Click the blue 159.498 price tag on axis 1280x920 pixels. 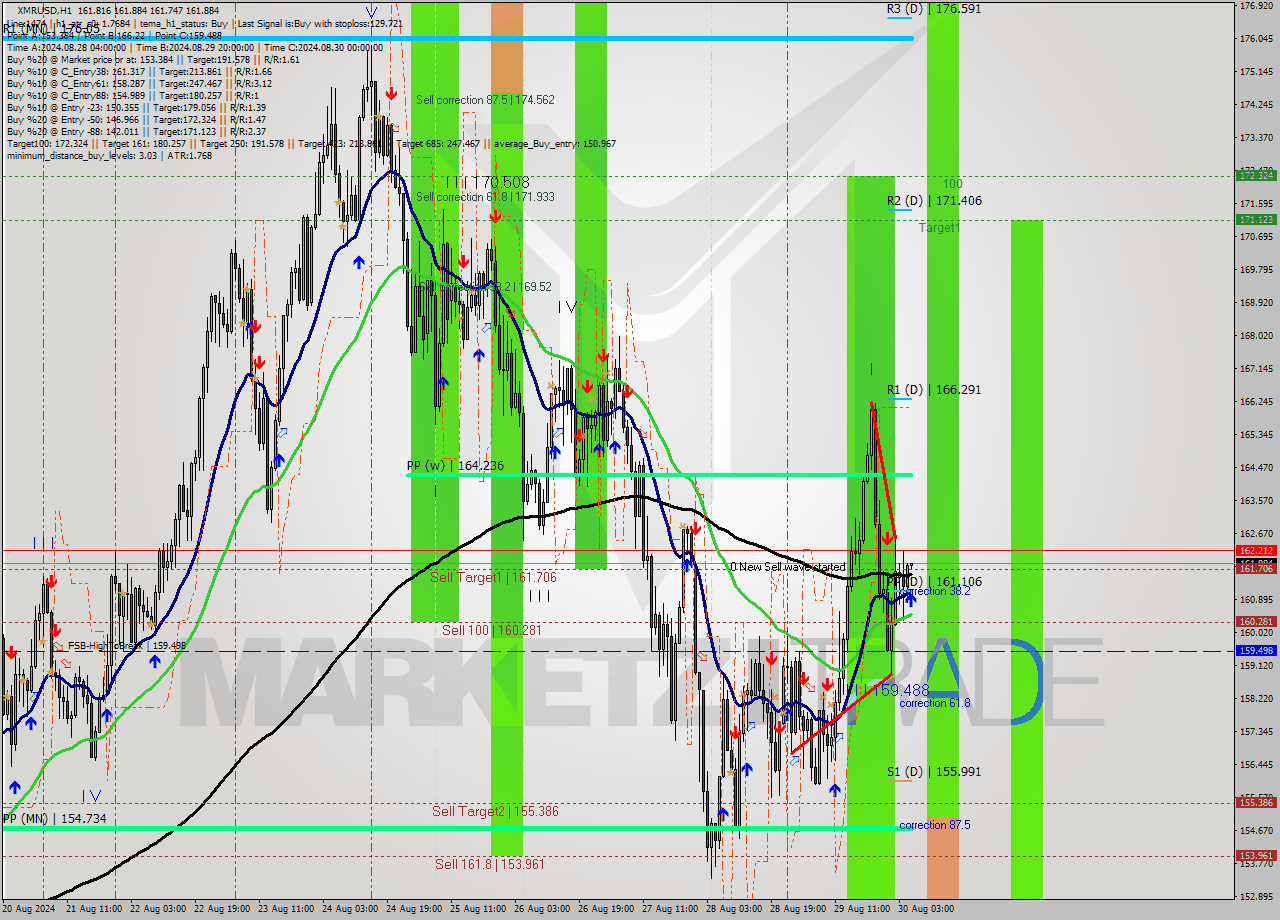[x=1256, y=650]
